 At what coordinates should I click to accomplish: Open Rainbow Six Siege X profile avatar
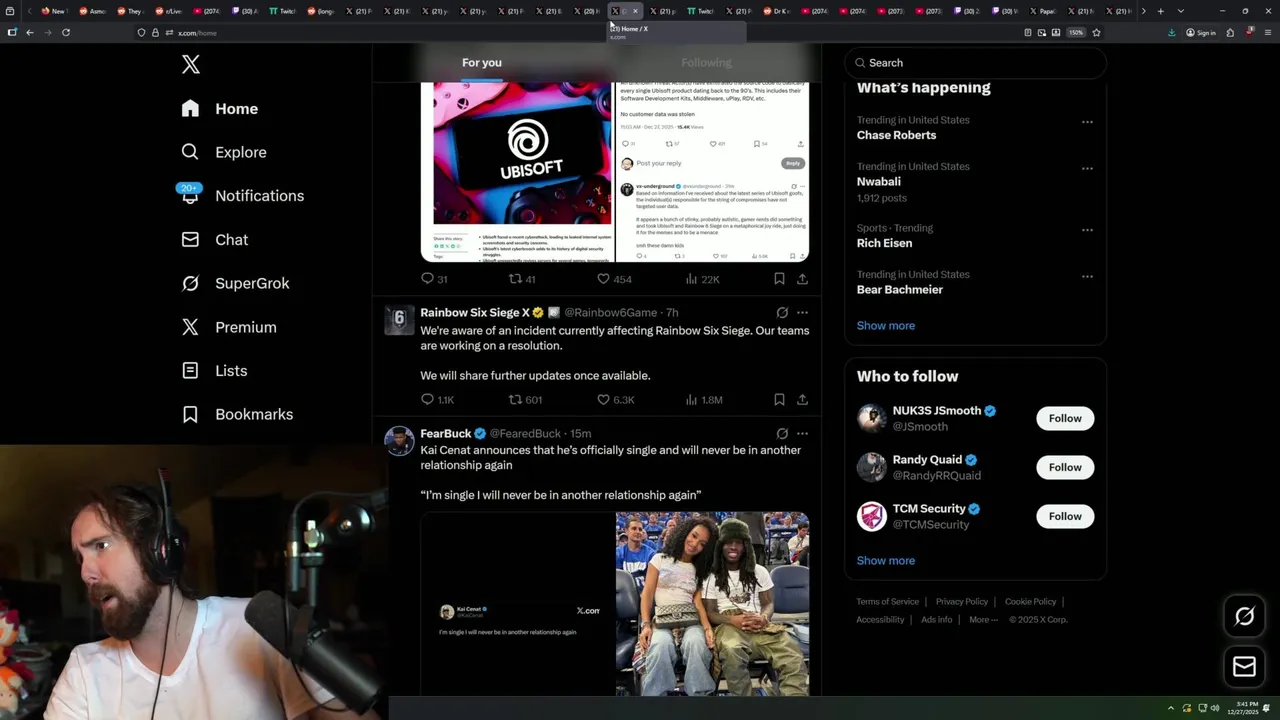399,319
